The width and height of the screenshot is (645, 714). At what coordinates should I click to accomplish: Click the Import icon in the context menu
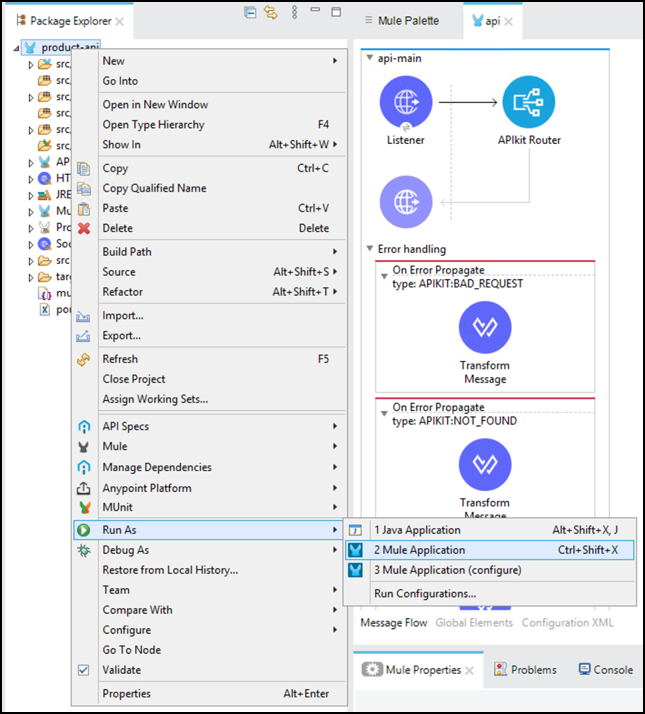coord(83,316)
